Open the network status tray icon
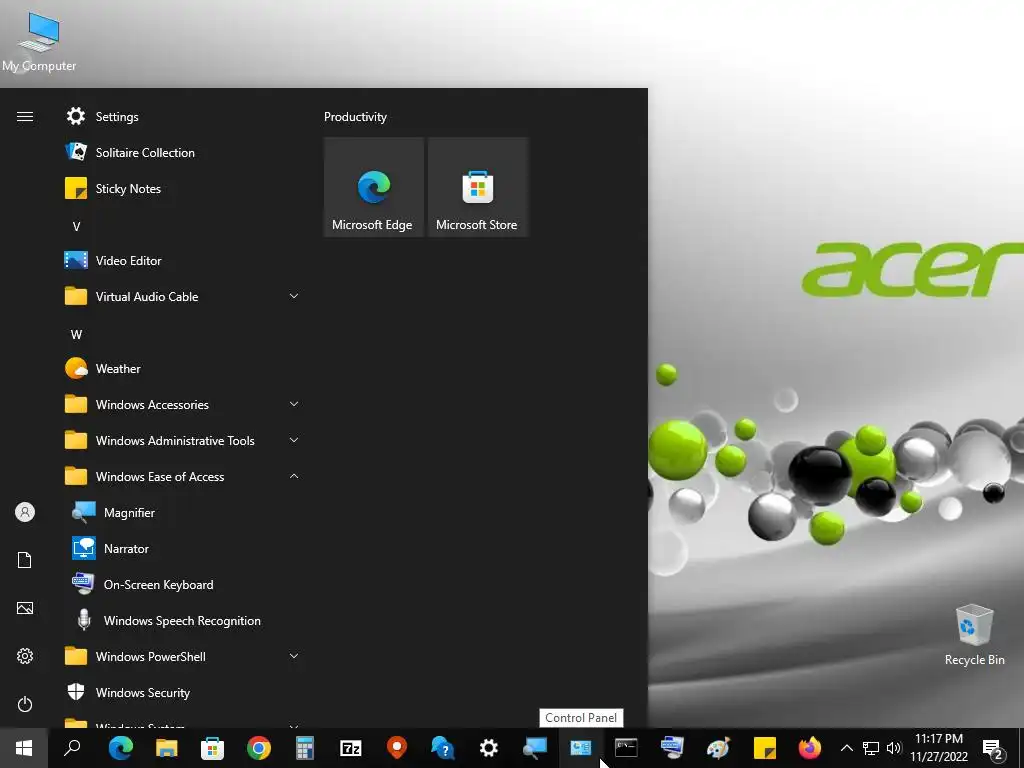The image size is (1024, 768). click(x=871, y=748)
